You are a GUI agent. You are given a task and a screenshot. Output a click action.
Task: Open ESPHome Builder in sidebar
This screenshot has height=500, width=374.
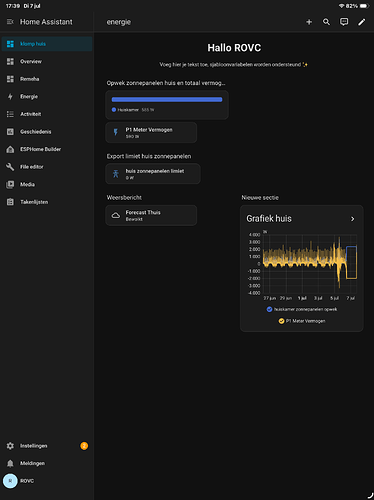click(47, 149)
